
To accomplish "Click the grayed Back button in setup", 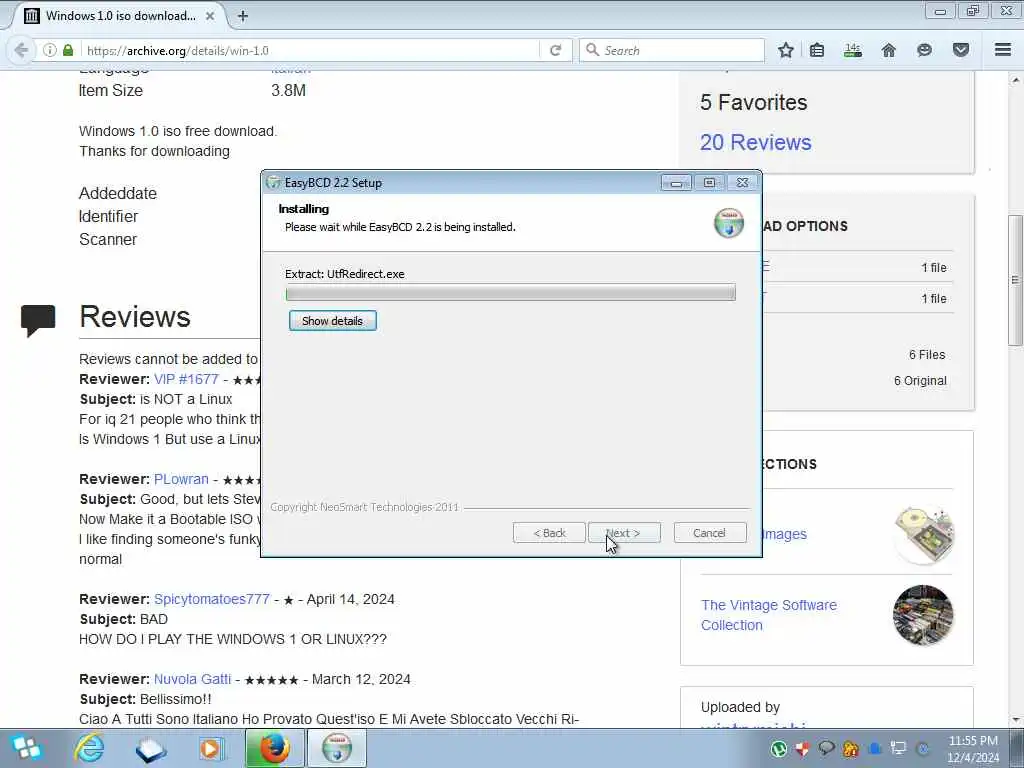I will pos(549,533).
